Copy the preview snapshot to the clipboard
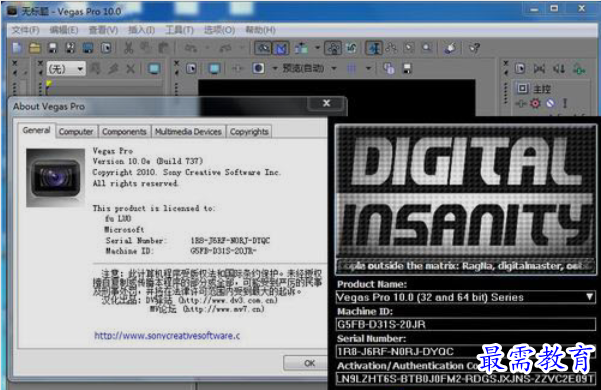The height and width of the screenshot is (390, 601). pos(389,69)
